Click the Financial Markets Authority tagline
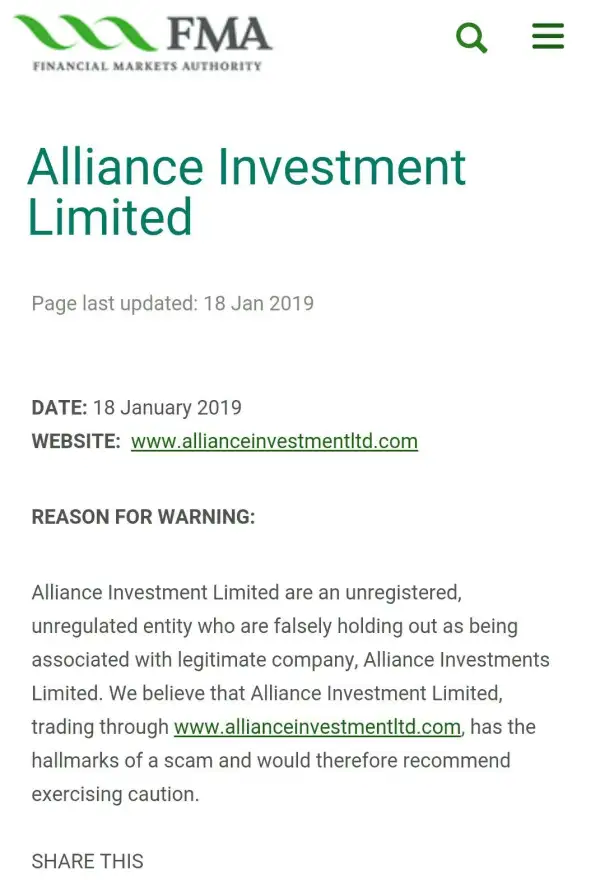The width and height of the screenshot is (600, 884). 147,66
